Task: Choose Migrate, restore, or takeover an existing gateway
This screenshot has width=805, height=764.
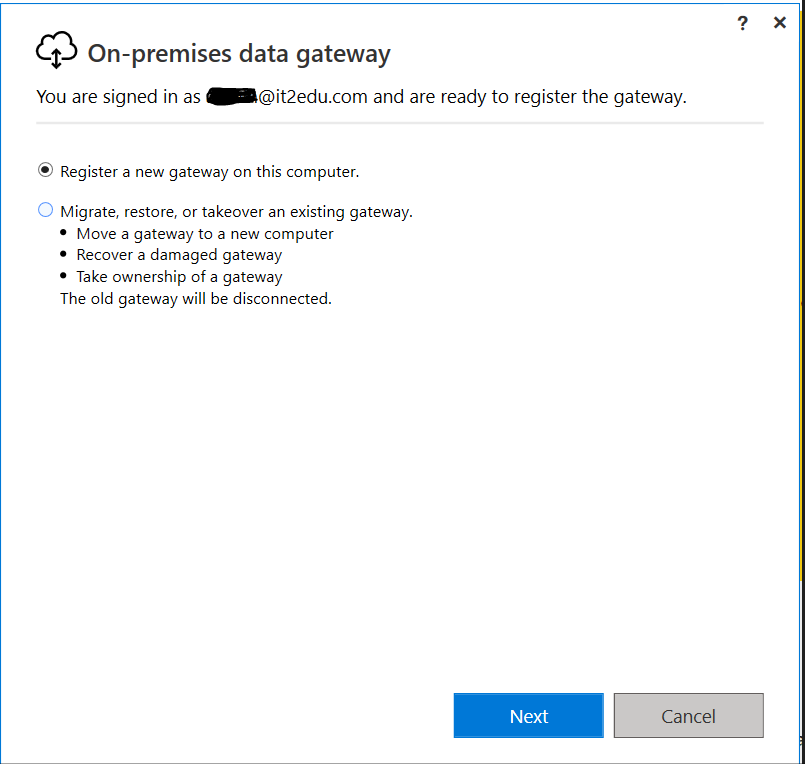Action: click(x=43, y=210)
